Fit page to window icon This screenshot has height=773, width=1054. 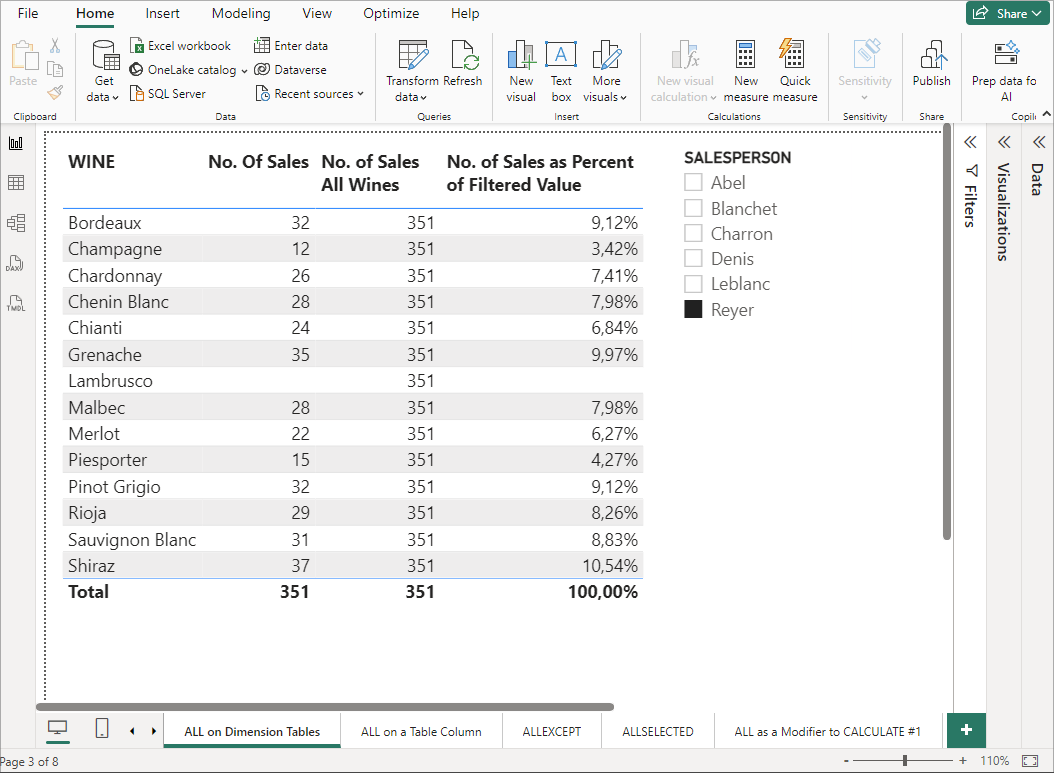[1030, 761]
